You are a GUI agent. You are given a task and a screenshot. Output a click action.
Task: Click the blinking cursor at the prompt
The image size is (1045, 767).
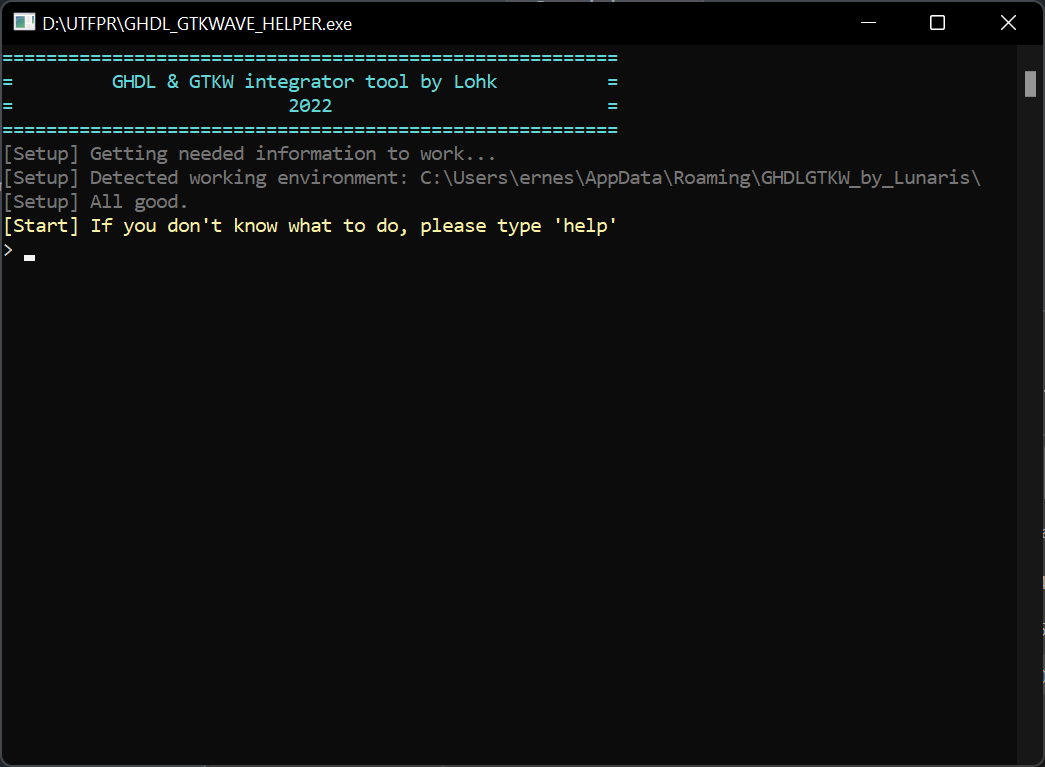pos(28,257)
